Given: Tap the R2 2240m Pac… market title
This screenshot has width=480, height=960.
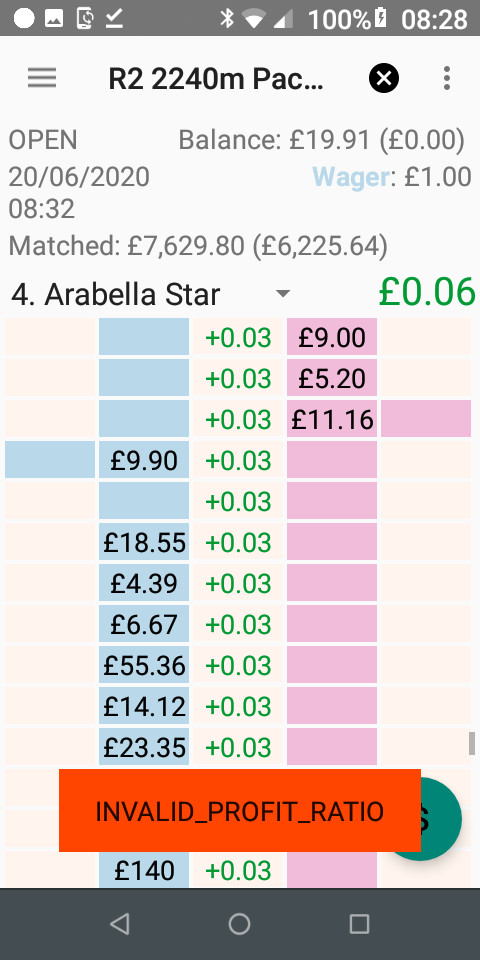Looking at the screenshot, I should [x=216, y=78].
